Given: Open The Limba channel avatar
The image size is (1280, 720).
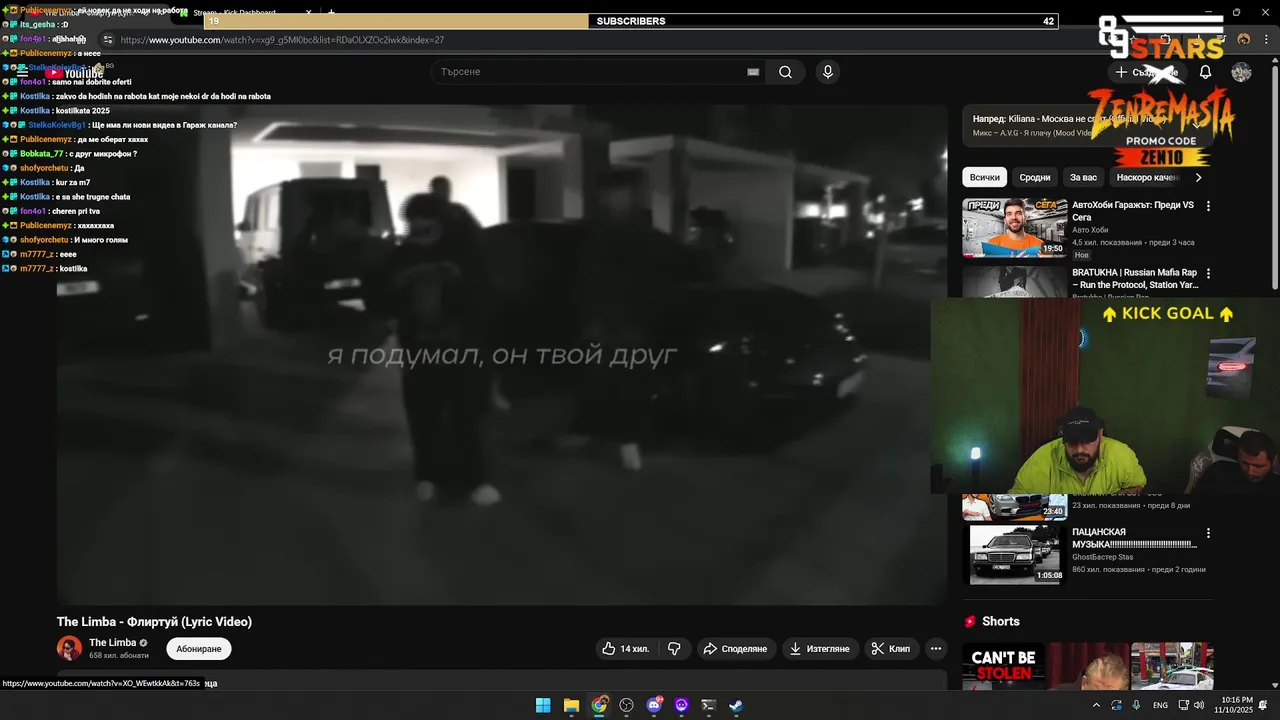Looking at the screenshot, I should pos(69,648).
